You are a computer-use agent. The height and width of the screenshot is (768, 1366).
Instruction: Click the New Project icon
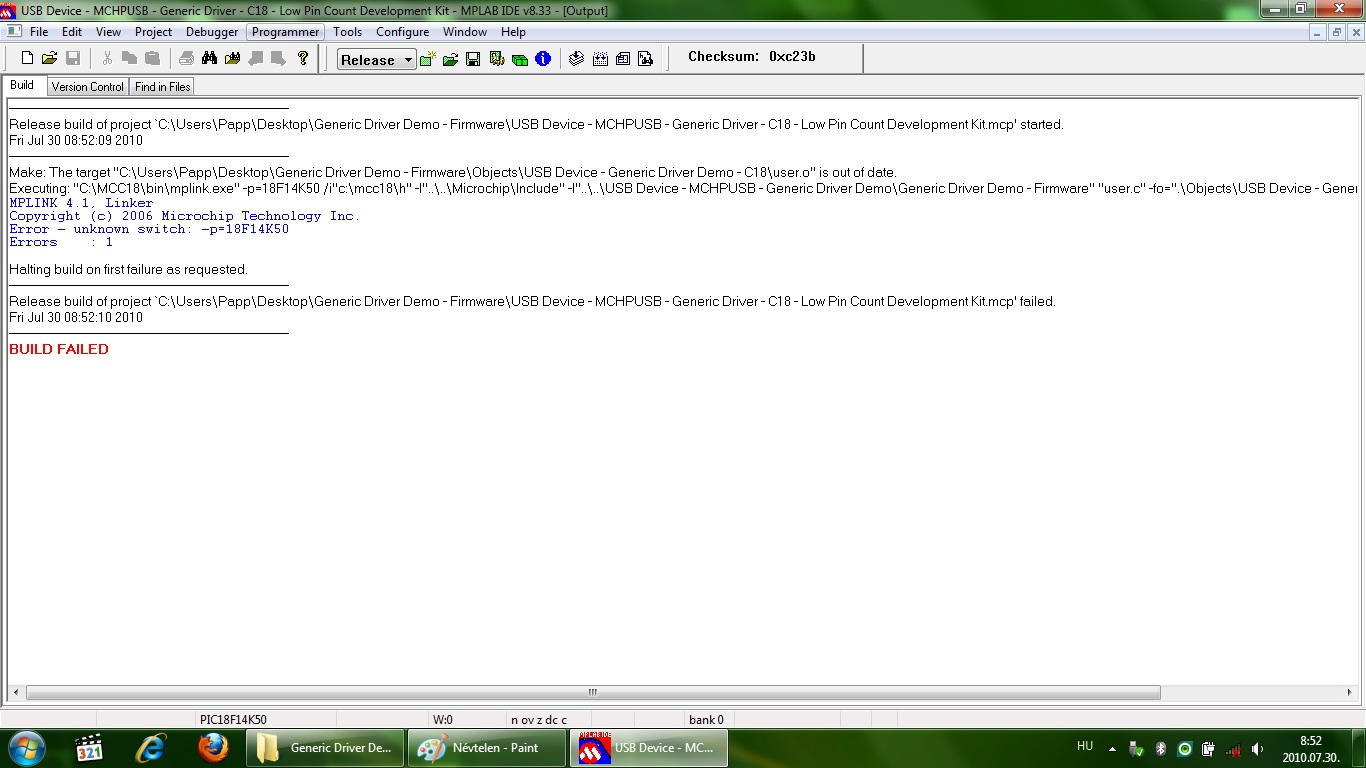[428, 59]
